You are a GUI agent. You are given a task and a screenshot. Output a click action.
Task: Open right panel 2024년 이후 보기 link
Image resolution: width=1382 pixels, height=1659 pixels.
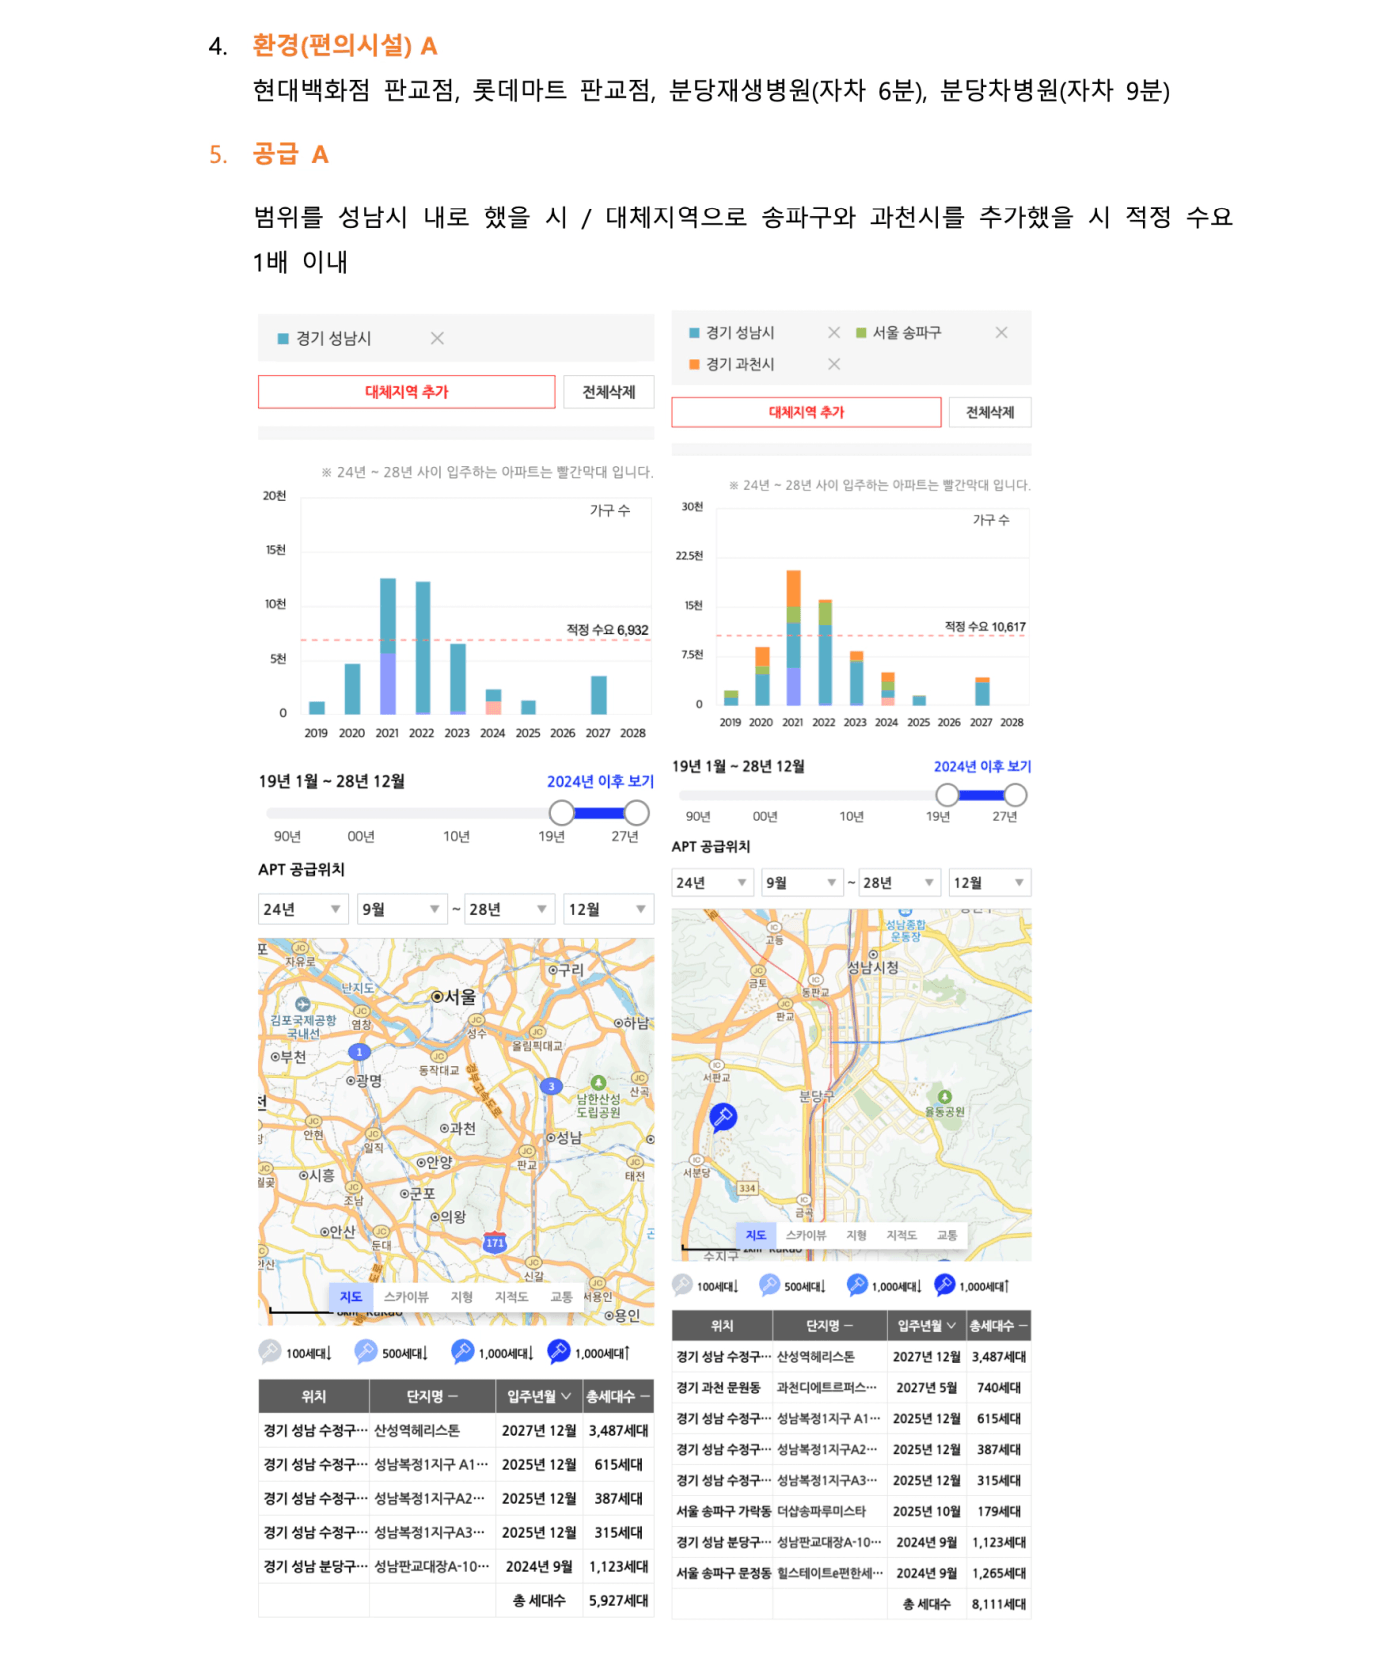pos(982,766)
